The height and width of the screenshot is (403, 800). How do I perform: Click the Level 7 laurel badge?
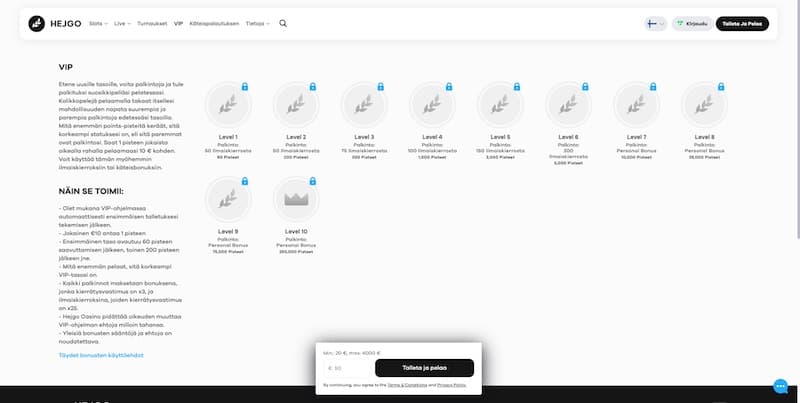tap(636, 105)
